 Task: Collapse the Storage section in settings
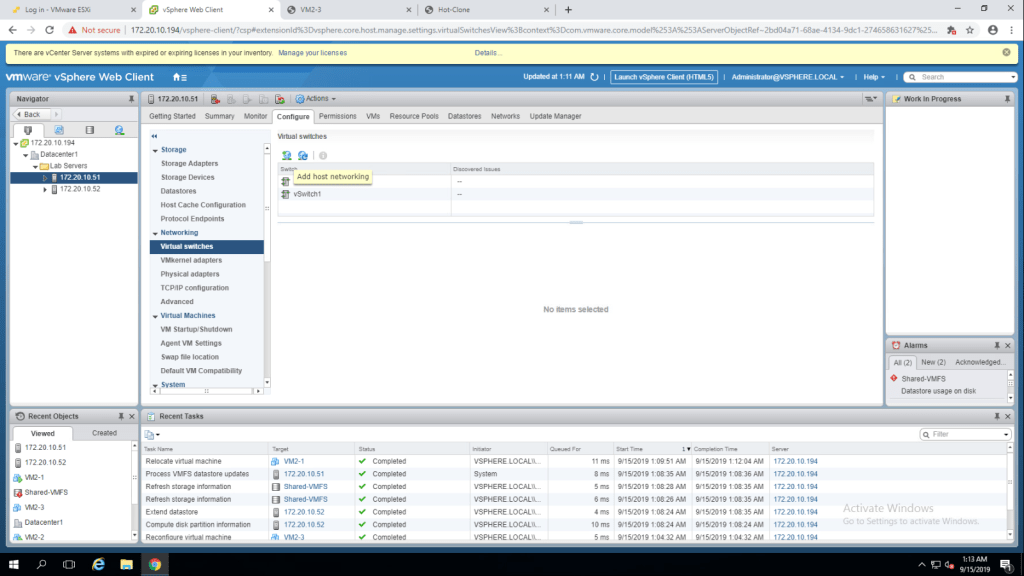tap(155, 150)
